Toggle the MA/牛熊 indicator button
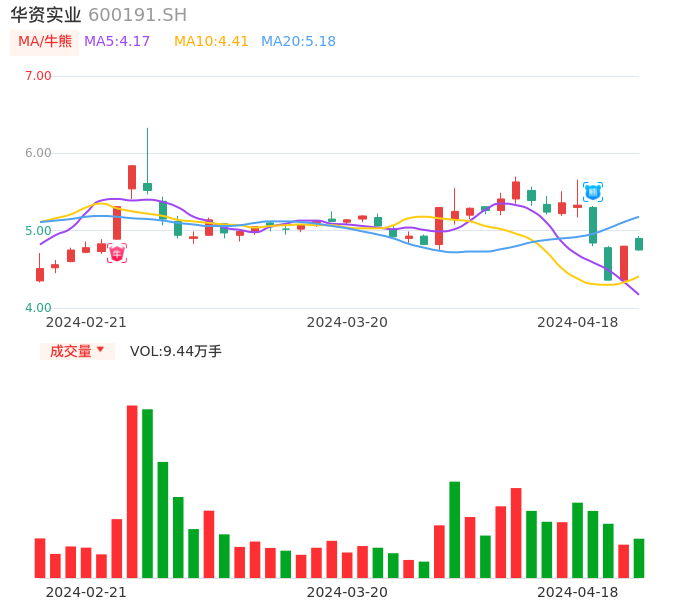 [x=45, y=42]
